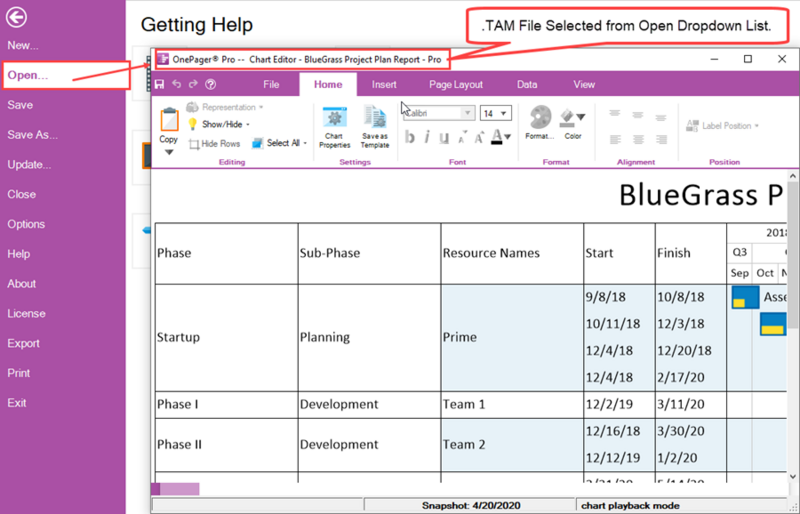The image size is (800, 514).
Task: Click the undo arrow icon
Action: tap(177, 84)
